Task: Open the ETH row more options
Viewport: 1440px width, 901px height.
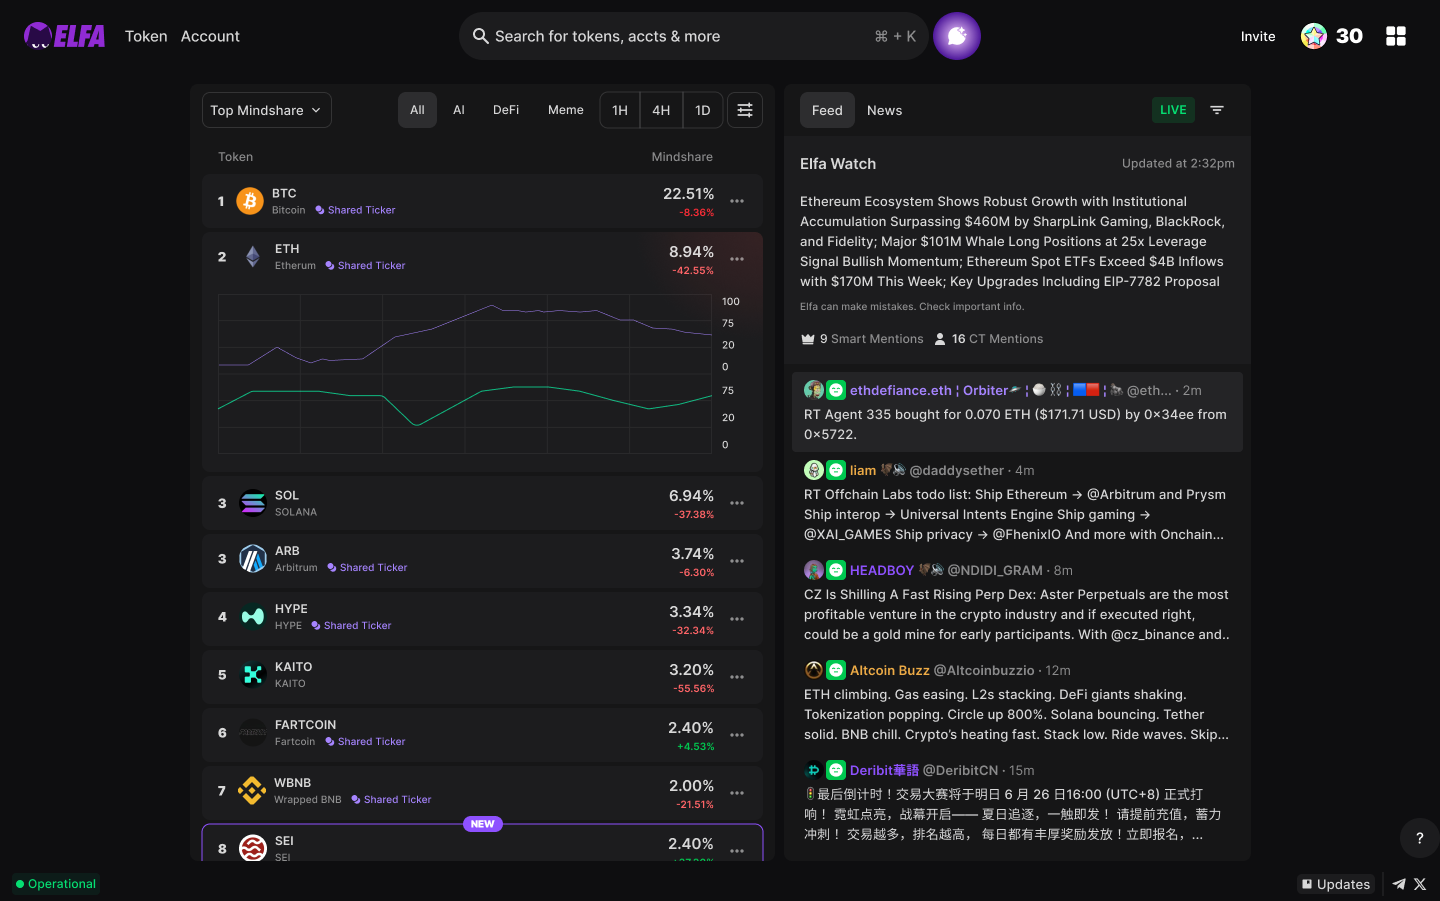Action: click(737, 259)
